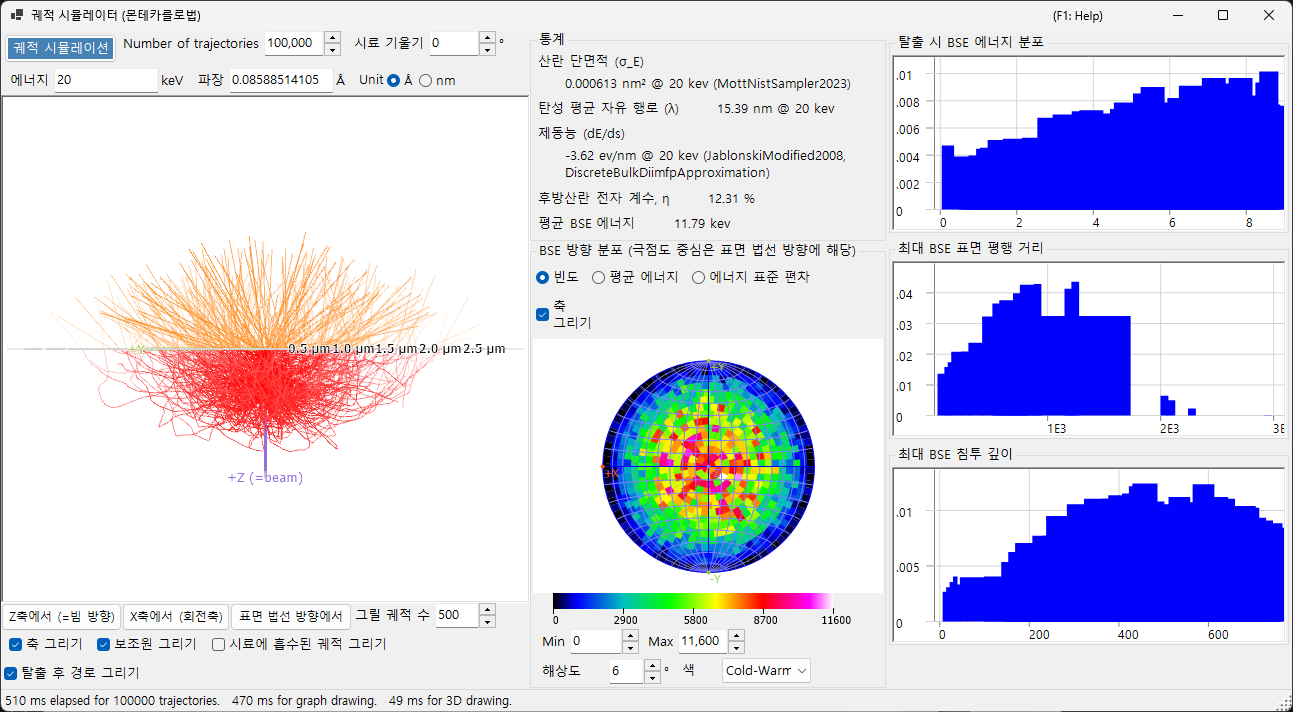The height and width of the screenshot is (712, 1293).
Task: Decrease 시료 기울기 with down arrow
Action: point(487,50)
